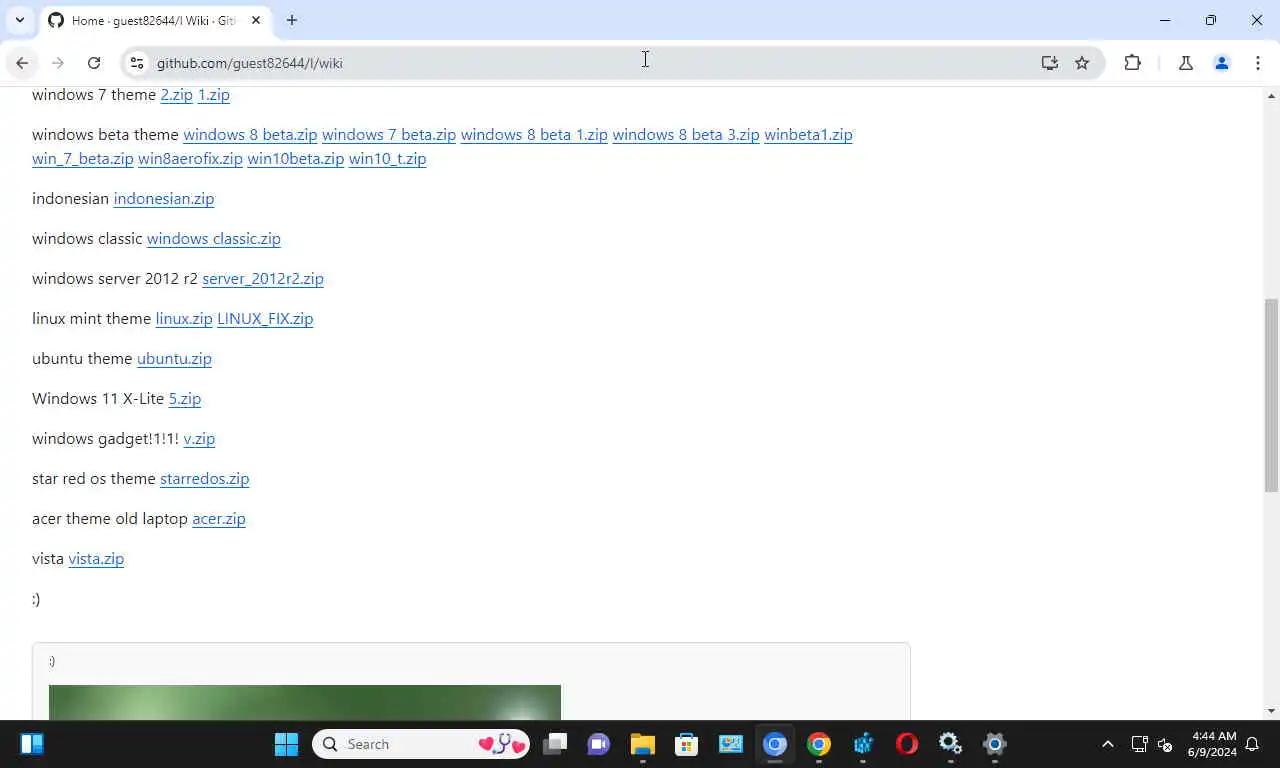This screenshot has height=768, width=1280.
Task: Open windows 8 beta 1.zip link
Action: click(x=534, y=135)
